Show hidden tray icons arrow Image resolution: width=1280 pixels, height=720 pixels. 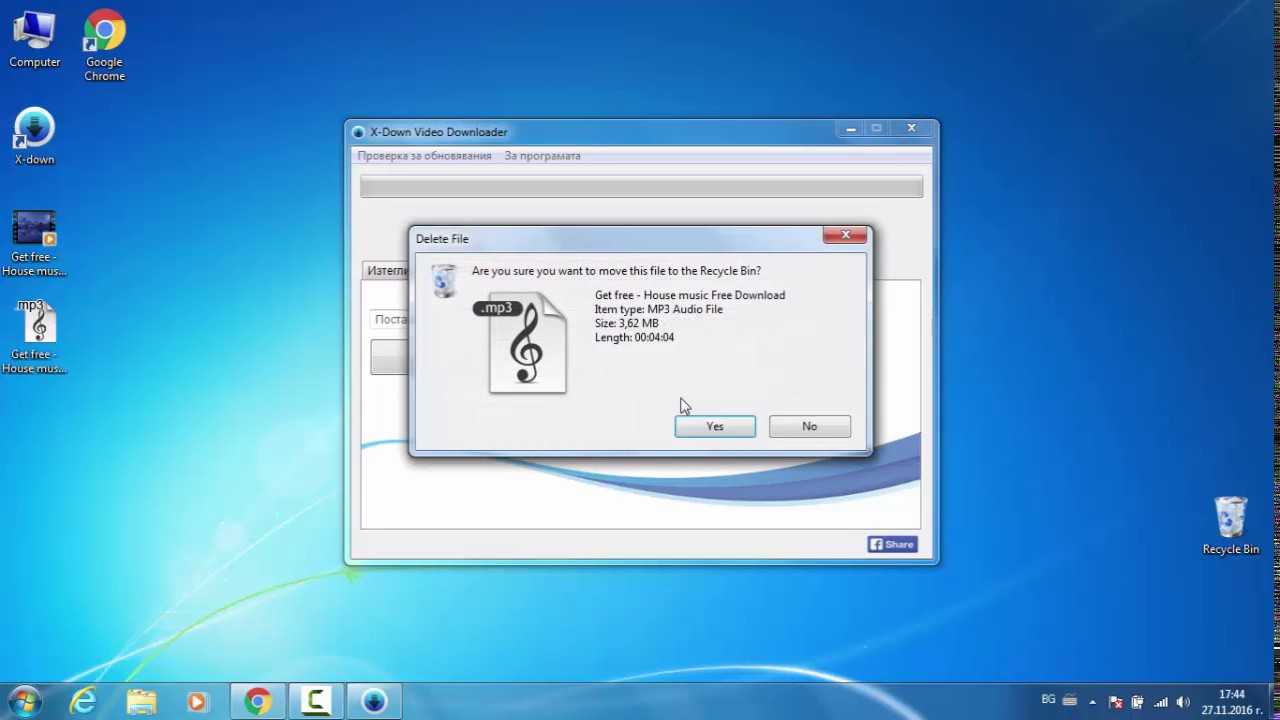pos(1092,702)
